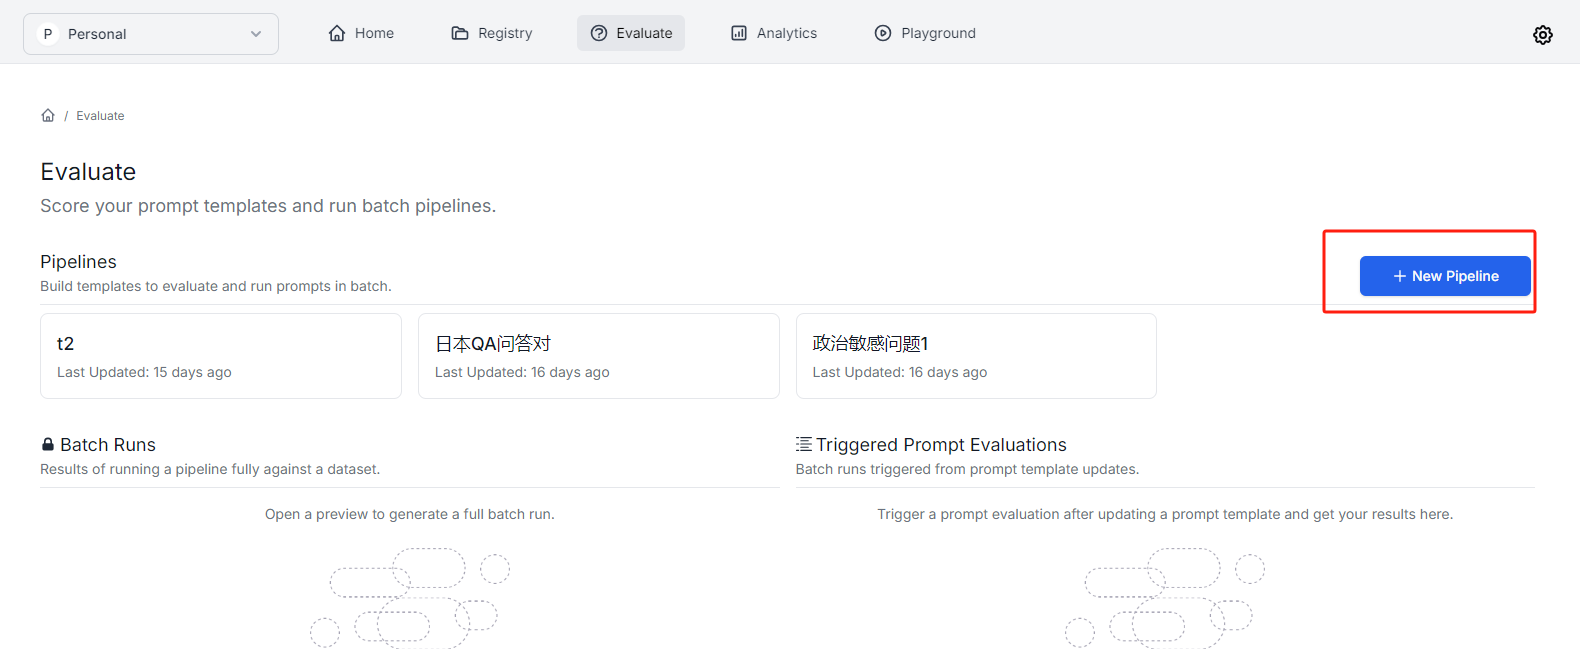The image size is (1580, 649).
Task: Click the Analytics chart icon
Action: pos(739,33)
